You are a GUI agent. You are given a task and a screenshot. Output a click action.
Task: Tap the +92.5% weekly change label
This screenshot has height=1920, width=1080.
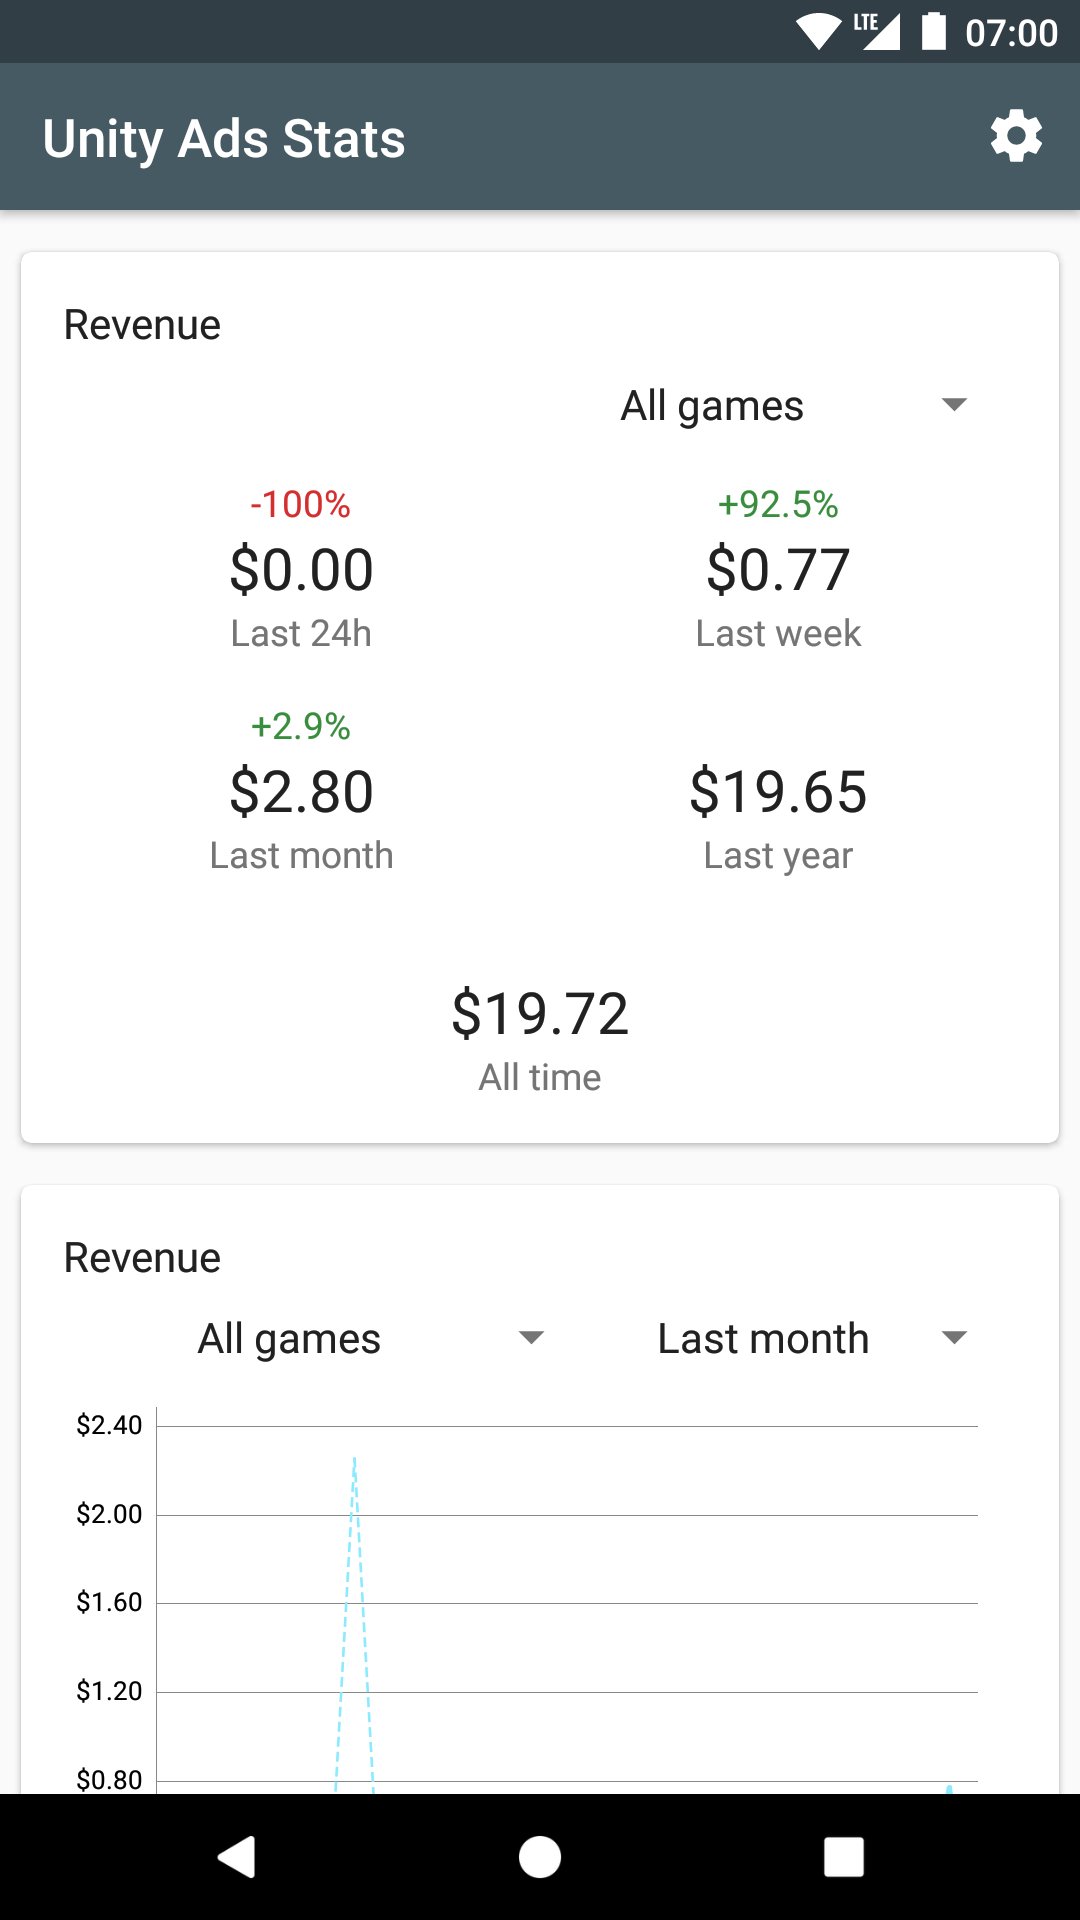(x=778, y=505)
